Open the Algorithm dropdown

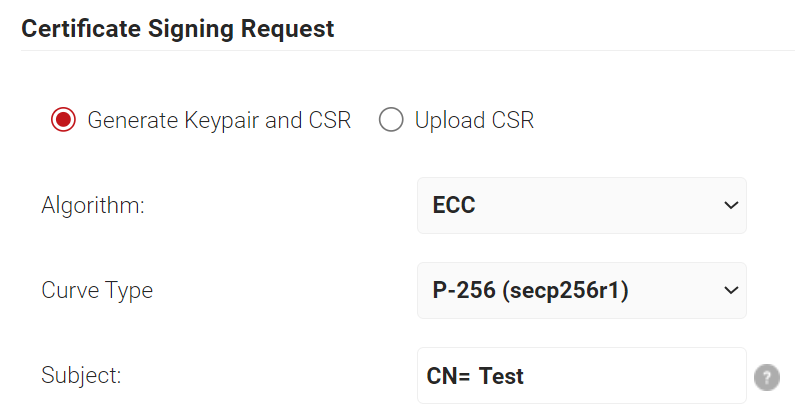[x=582, y=205]
